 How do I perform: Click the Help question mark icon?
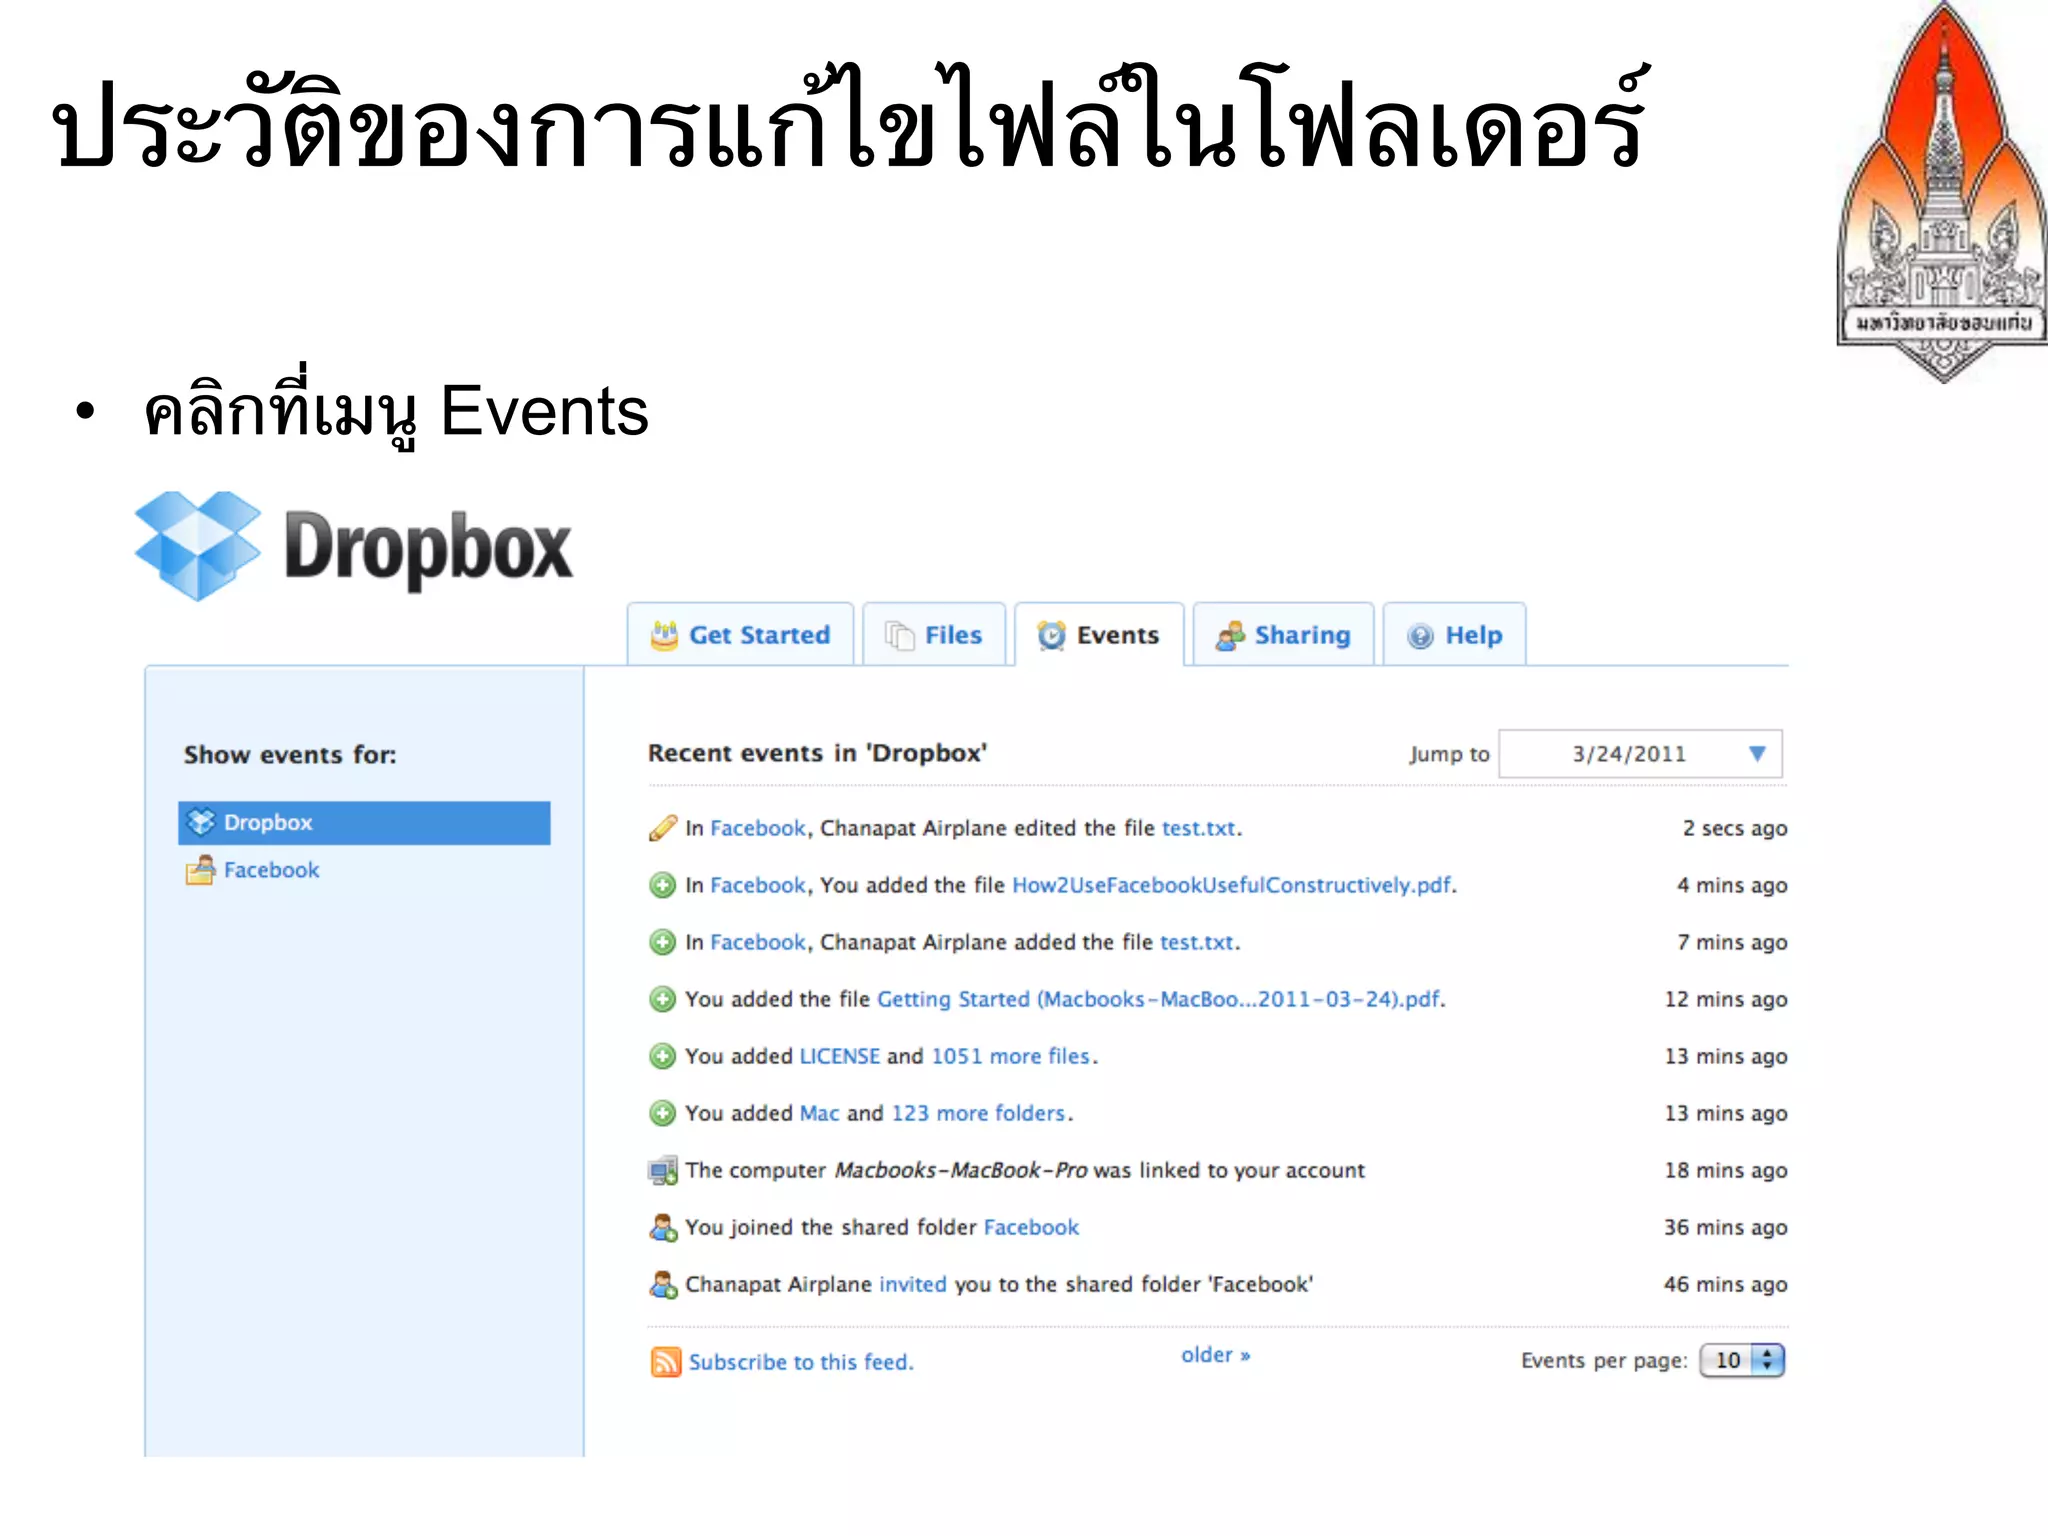[1420, 636]
